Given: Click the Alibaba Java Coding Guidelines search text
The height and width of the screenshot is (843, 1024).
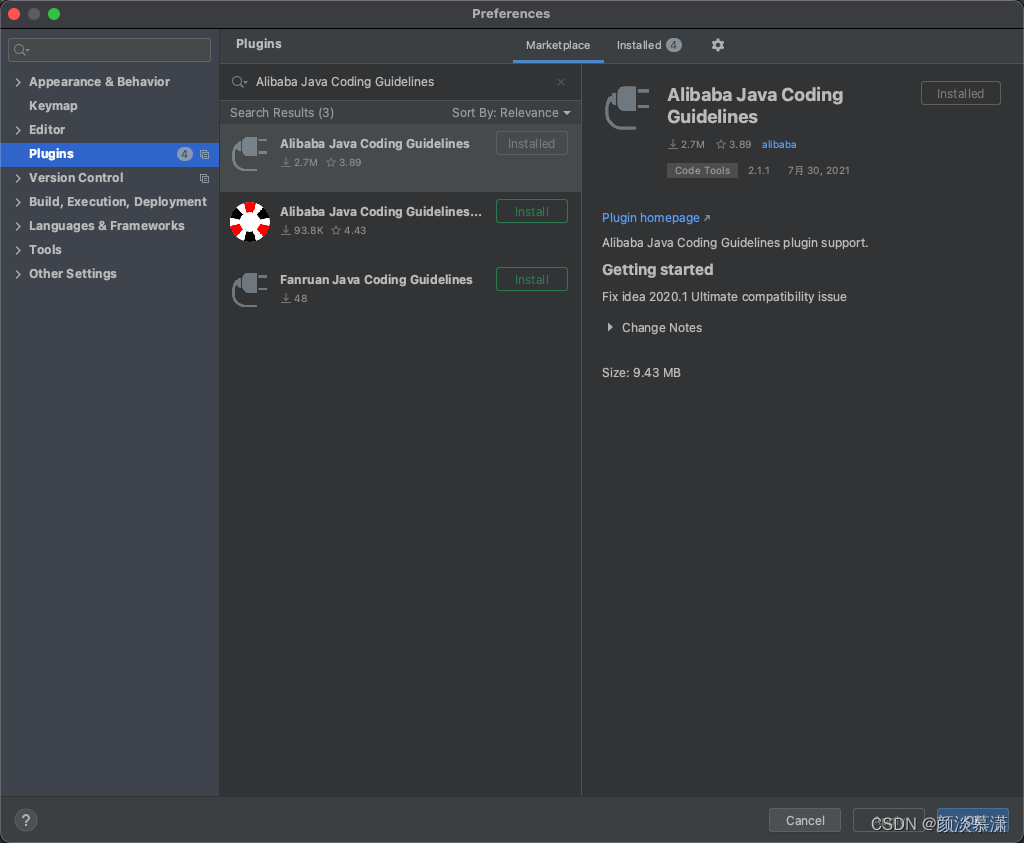Looking at the screenshot, I should [x=345, y=82].
